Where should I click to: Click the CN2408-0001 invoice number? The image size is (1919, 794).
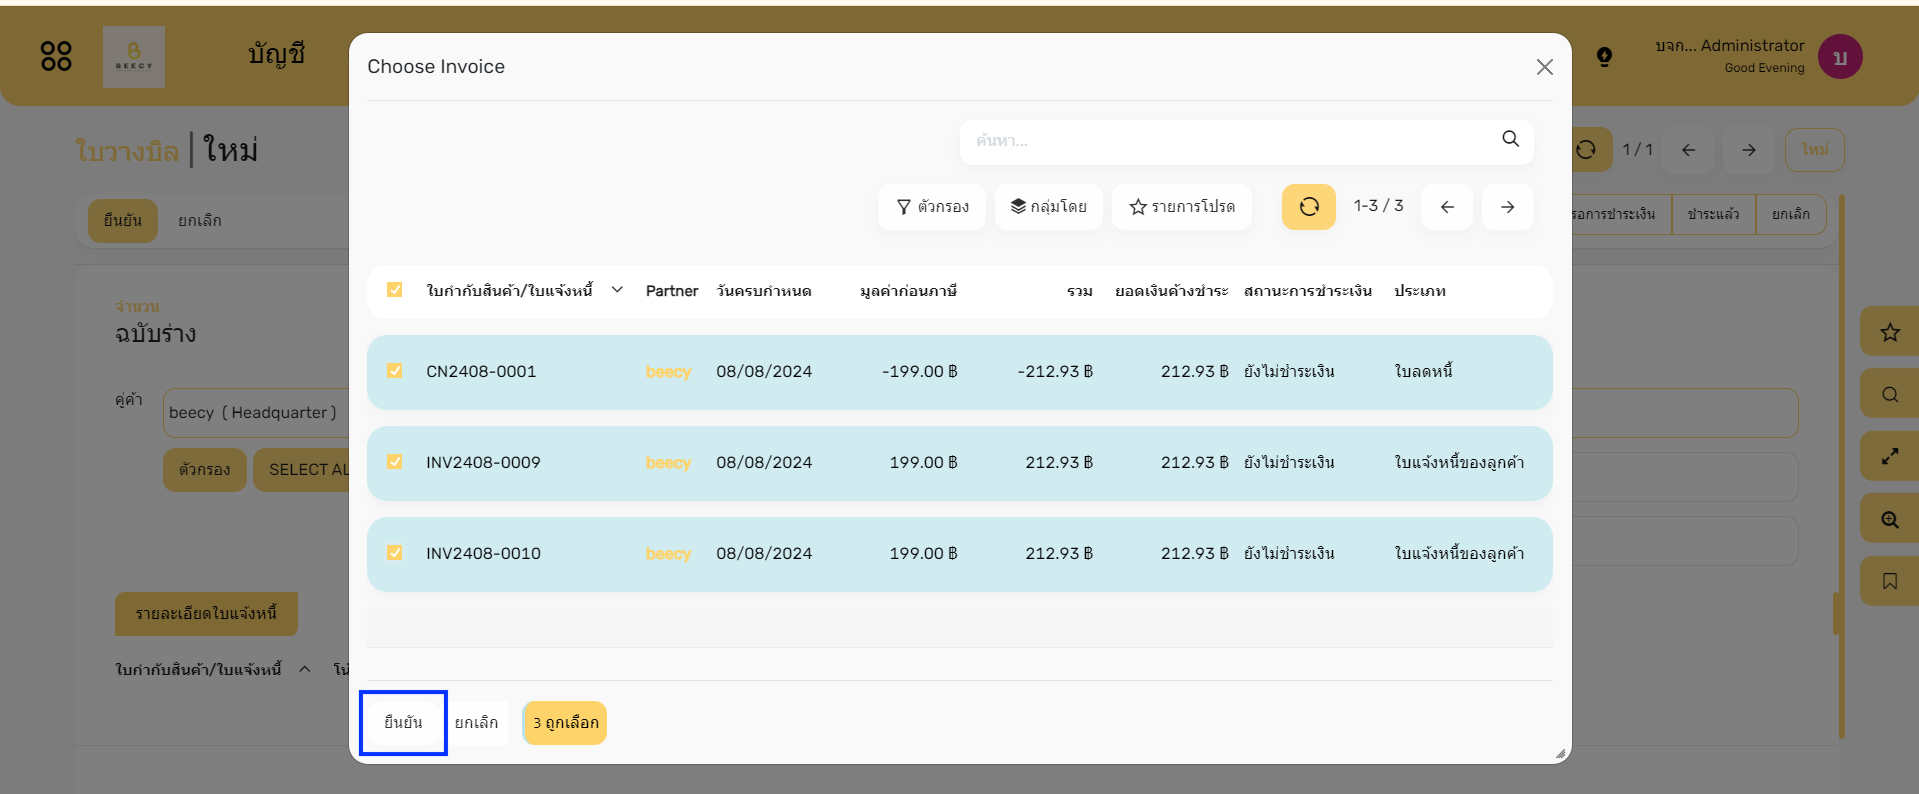[481, 372]
